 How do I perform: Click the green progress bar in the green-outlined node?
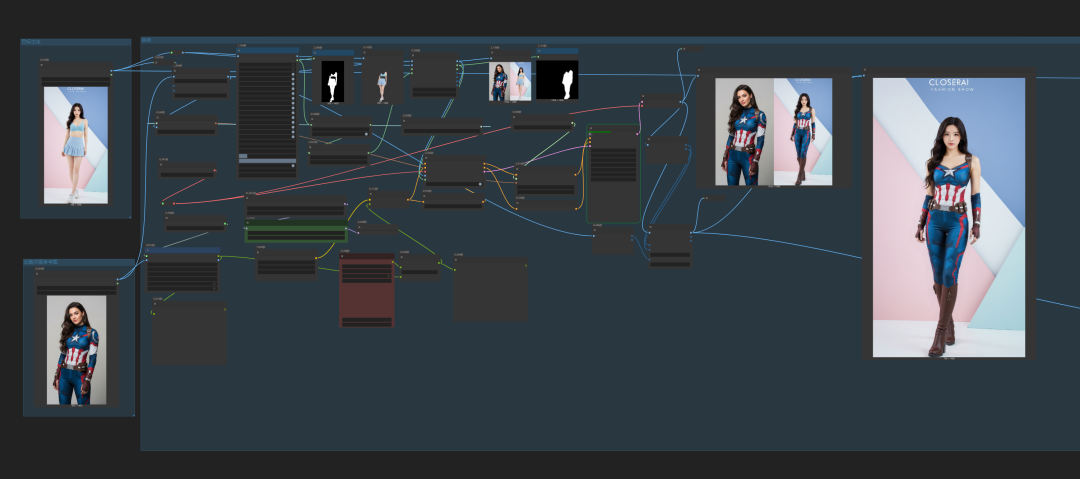[x=600, y=132]
